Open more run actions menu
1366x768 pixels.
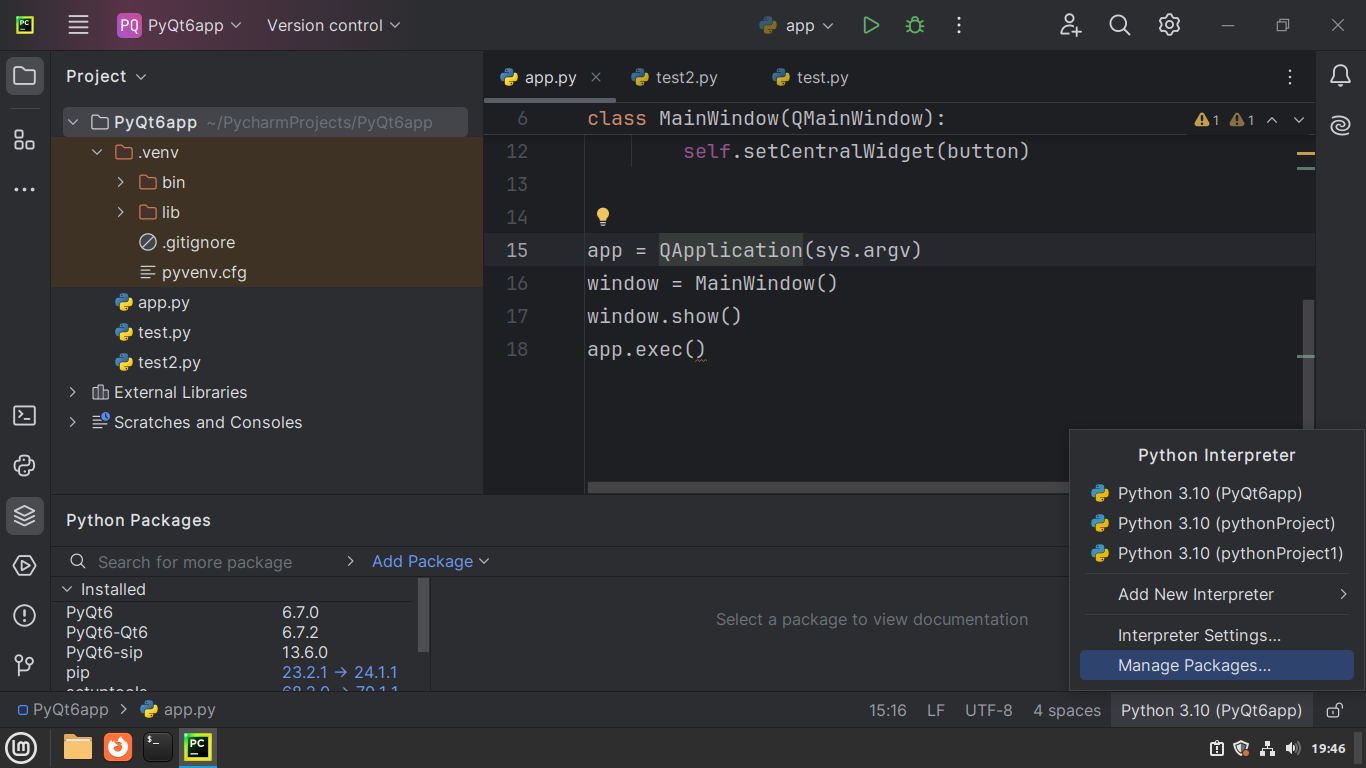[x=958, y=25]
